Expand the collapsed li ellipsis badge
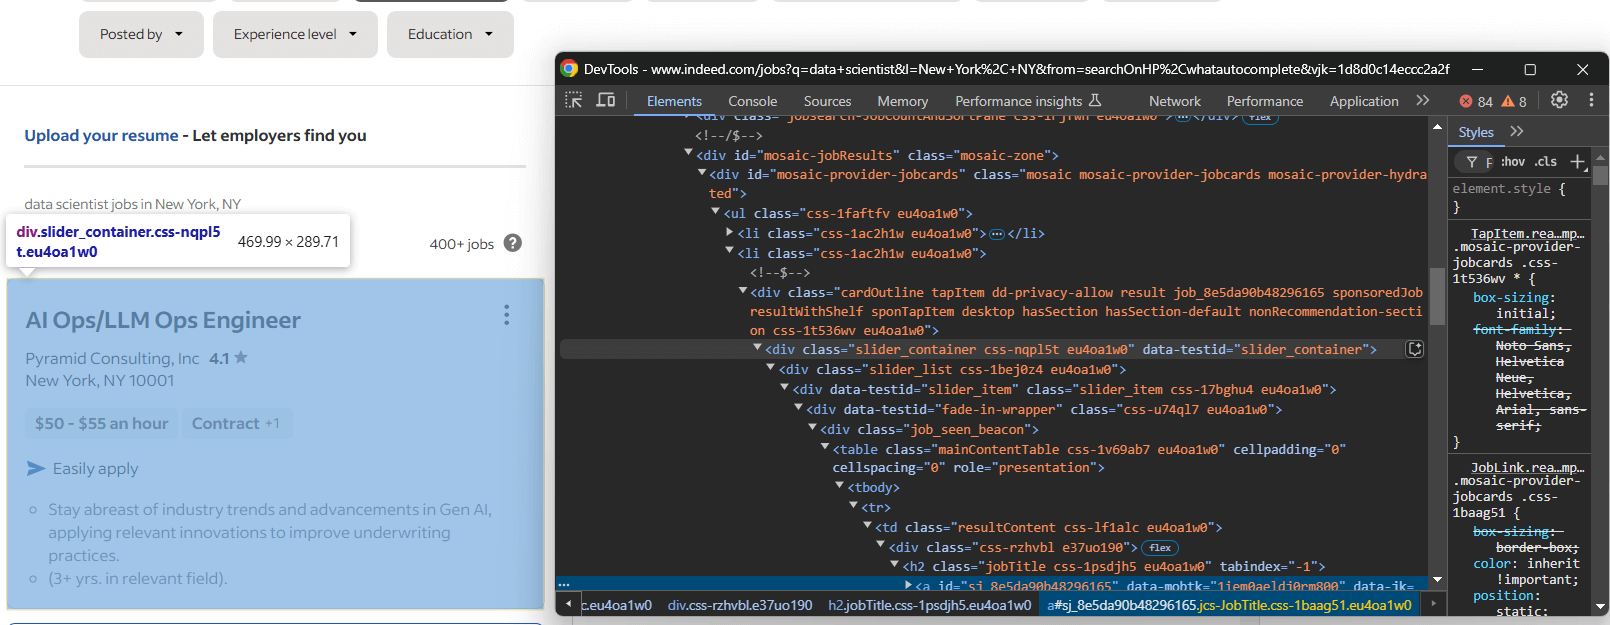The image size is (1610, 625). (997, 234)
